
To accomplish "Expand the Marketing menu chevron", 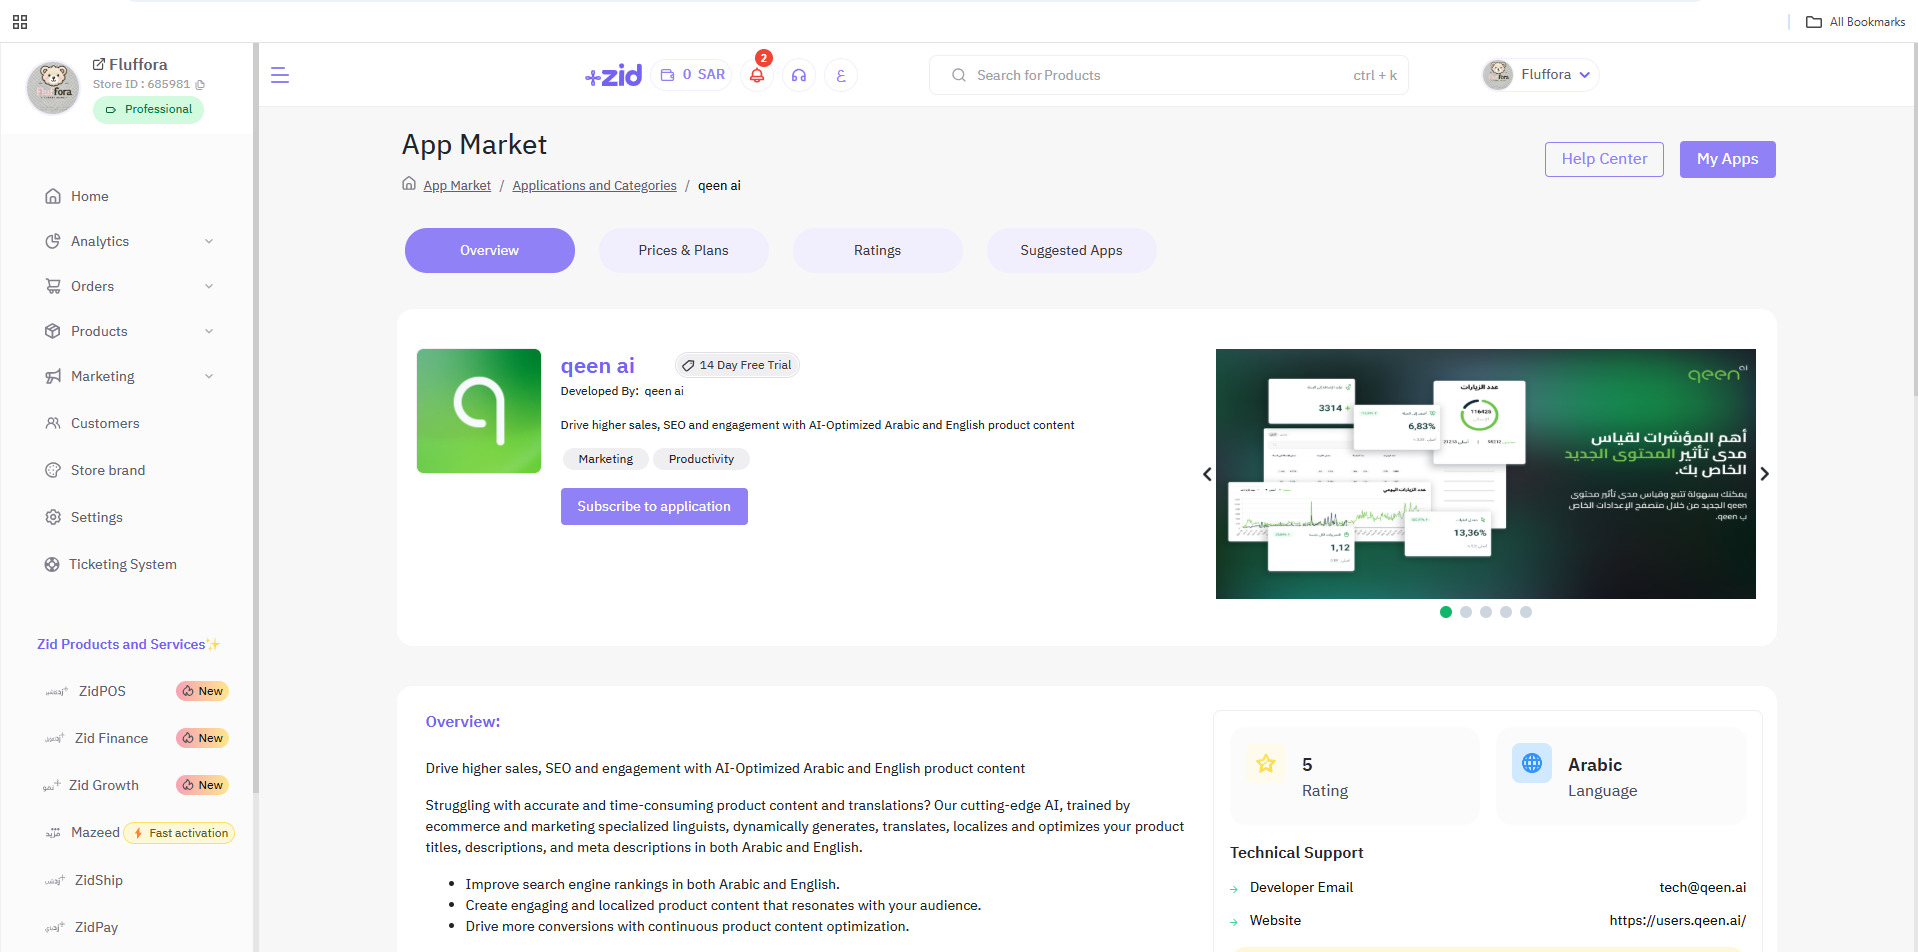I will pos(209,376).
